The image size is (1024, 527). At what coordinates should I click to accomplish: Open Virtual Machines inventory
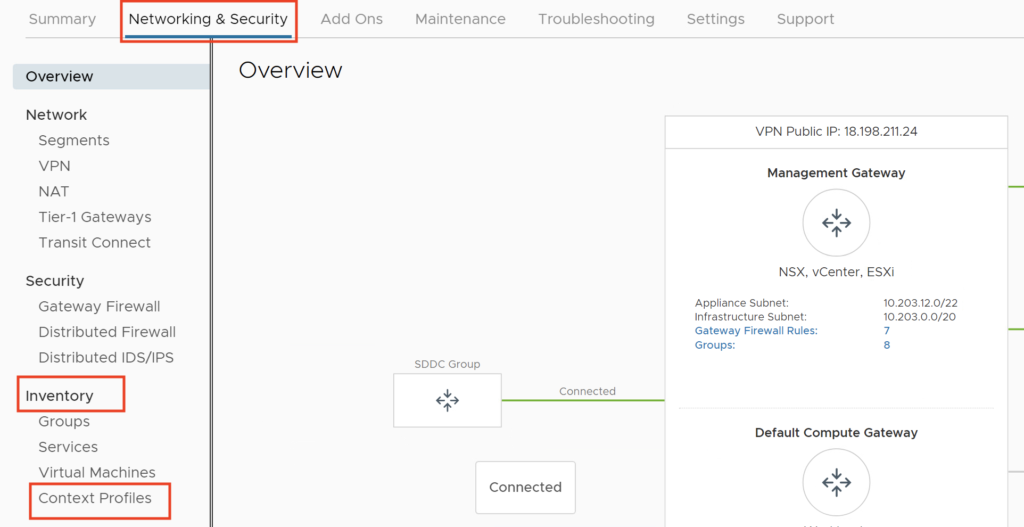97,472
